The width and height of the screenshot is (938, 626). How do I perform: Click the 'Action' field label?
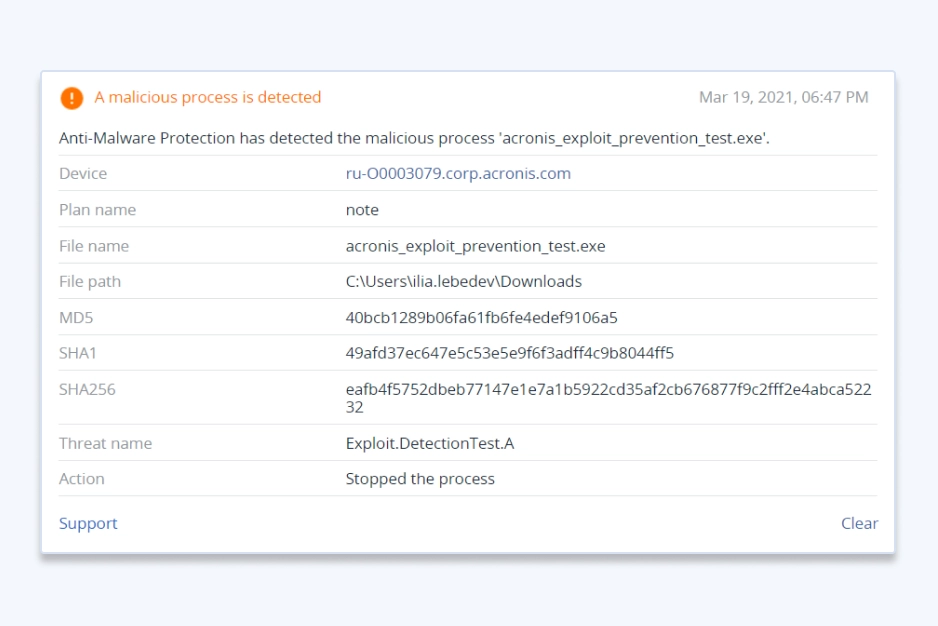[x=81, y=479]
